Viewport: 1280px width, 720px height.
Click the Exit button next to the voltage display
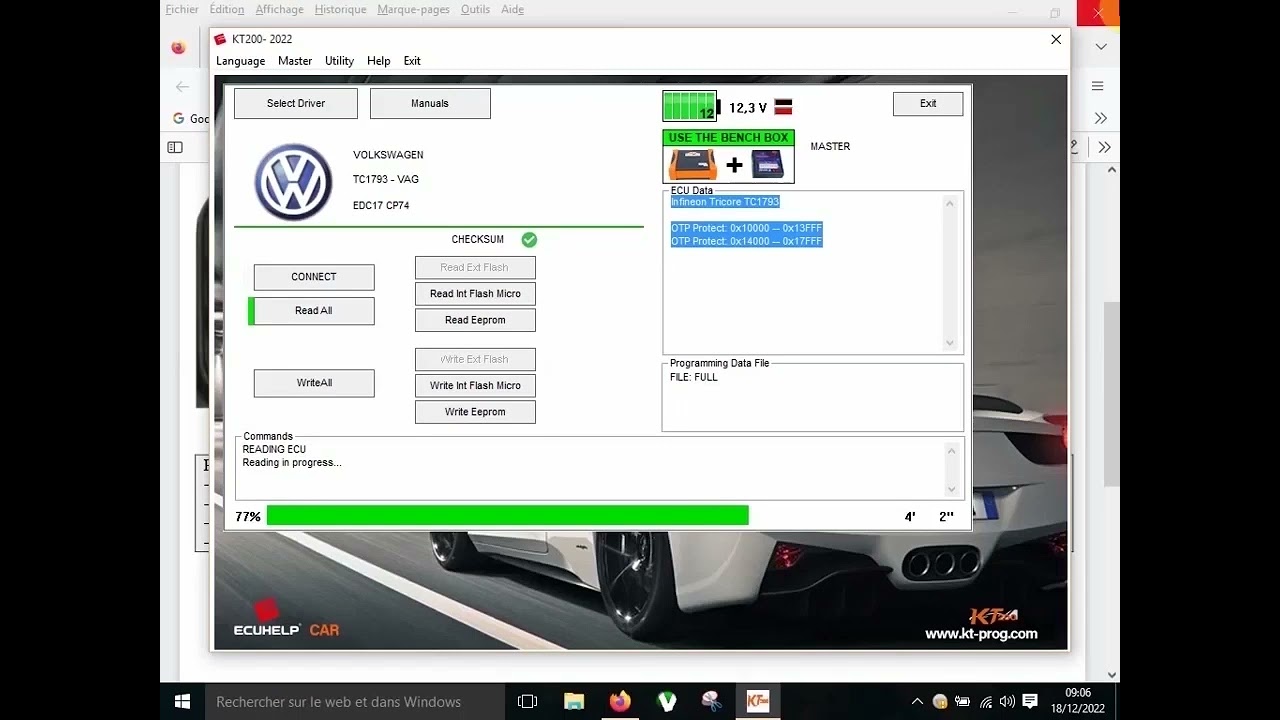928,103
